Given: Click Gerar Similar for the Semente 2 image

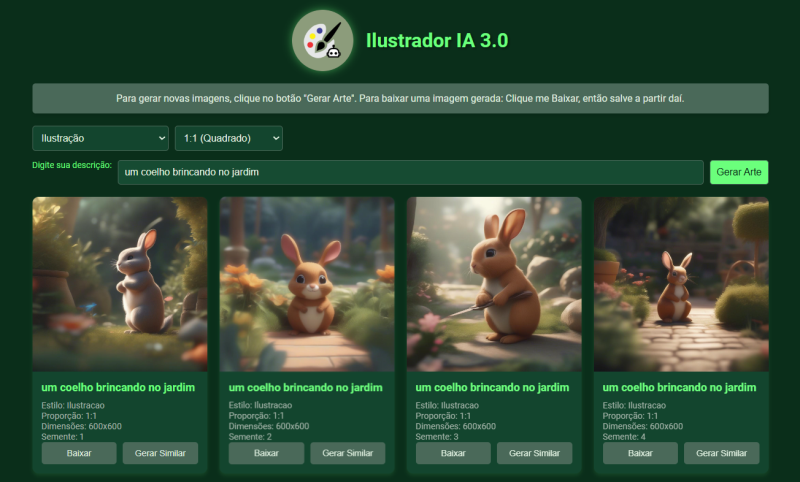Looking at the screenshot, I should pyautogui.click(x=347, y=453).
